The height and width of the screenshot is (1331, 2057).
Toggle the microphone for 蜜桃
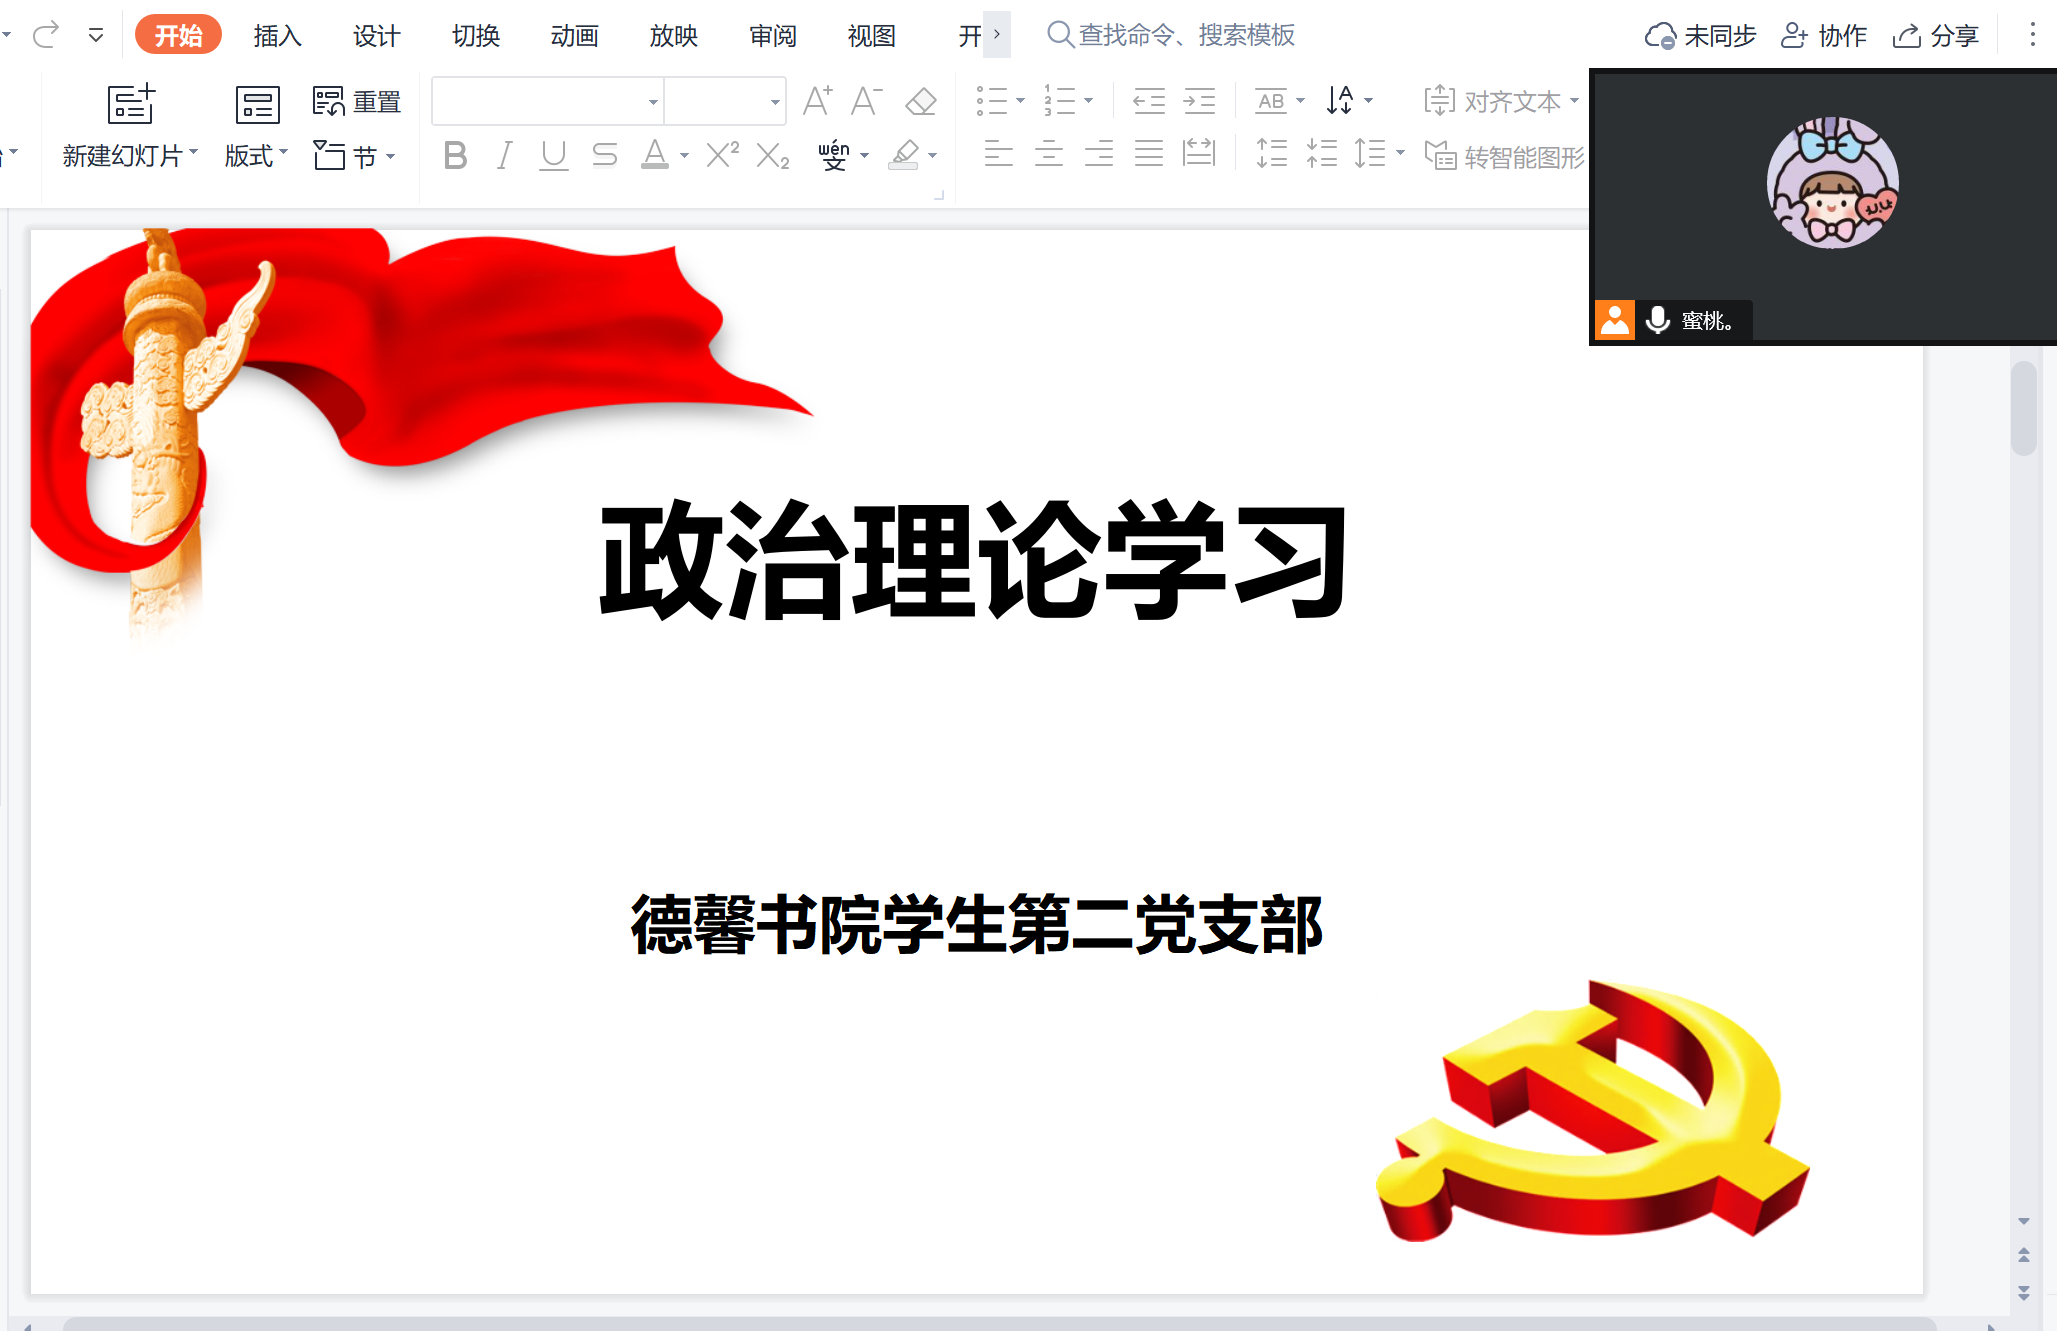click(1657, 320)
